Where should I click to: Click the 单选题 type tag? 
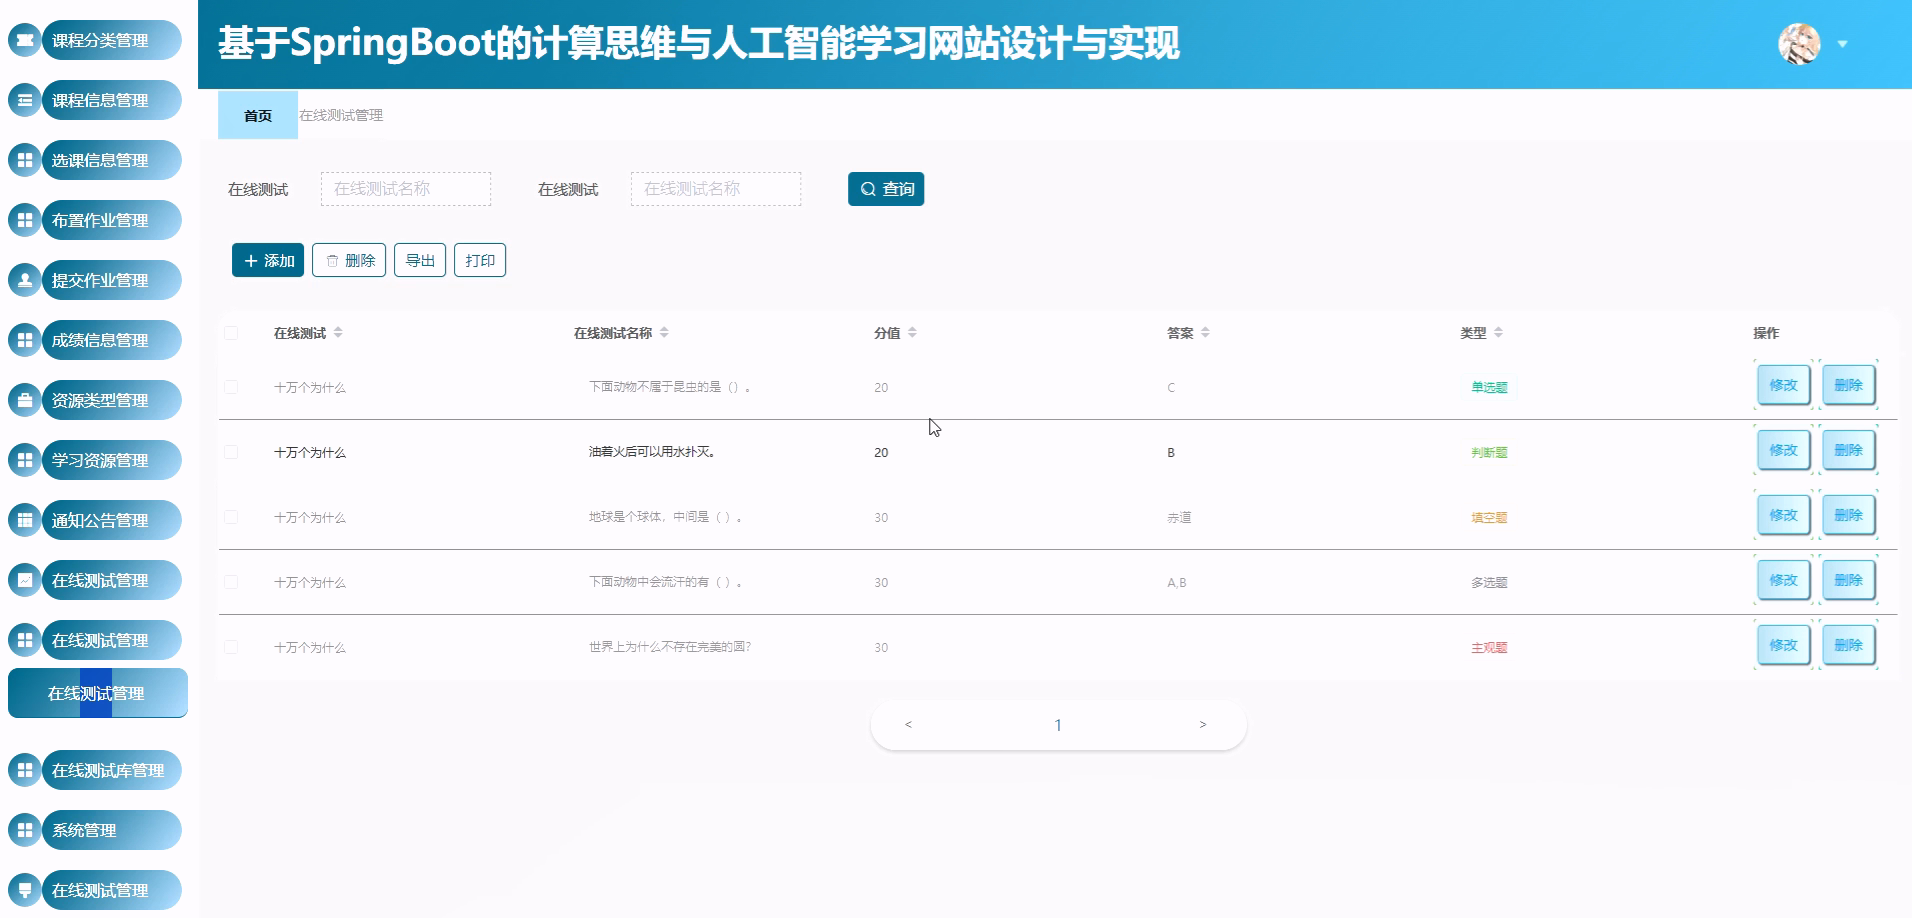point(1489,388)
